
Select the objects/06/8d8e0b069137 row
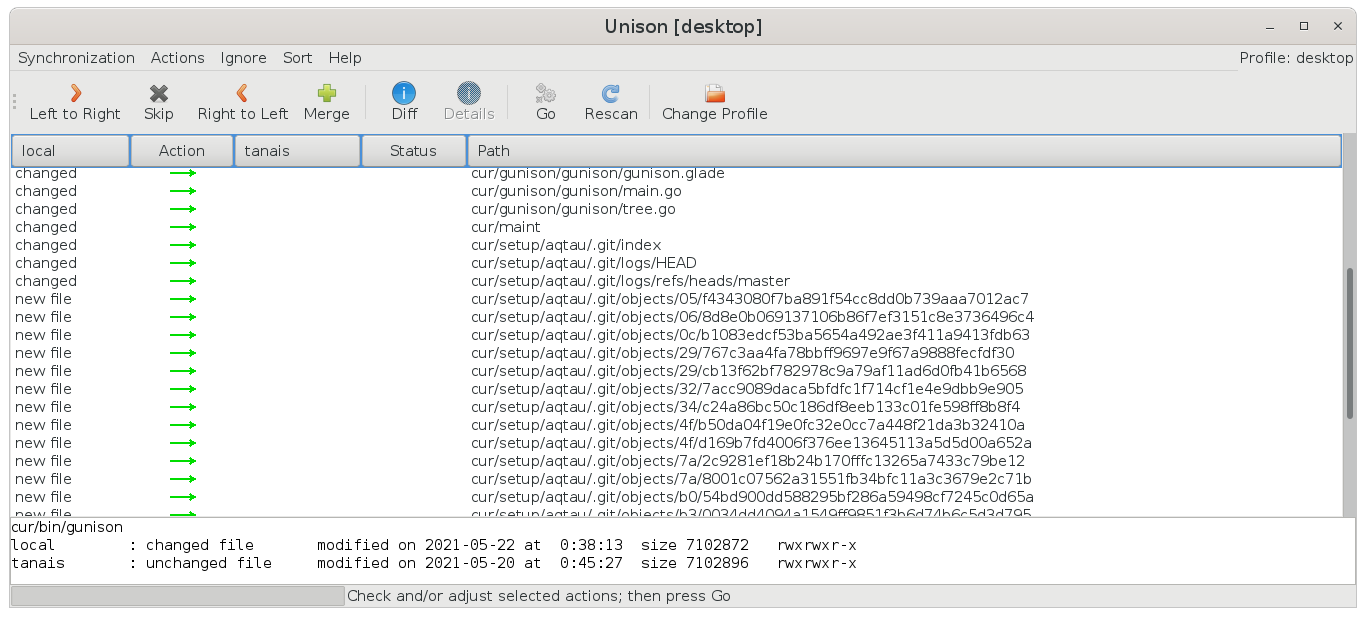pos(676,317)
